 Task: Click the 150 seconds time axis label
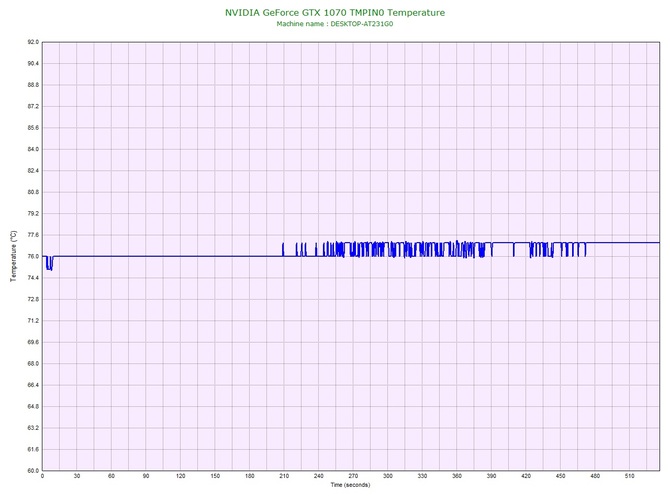(x=215, y=476)
